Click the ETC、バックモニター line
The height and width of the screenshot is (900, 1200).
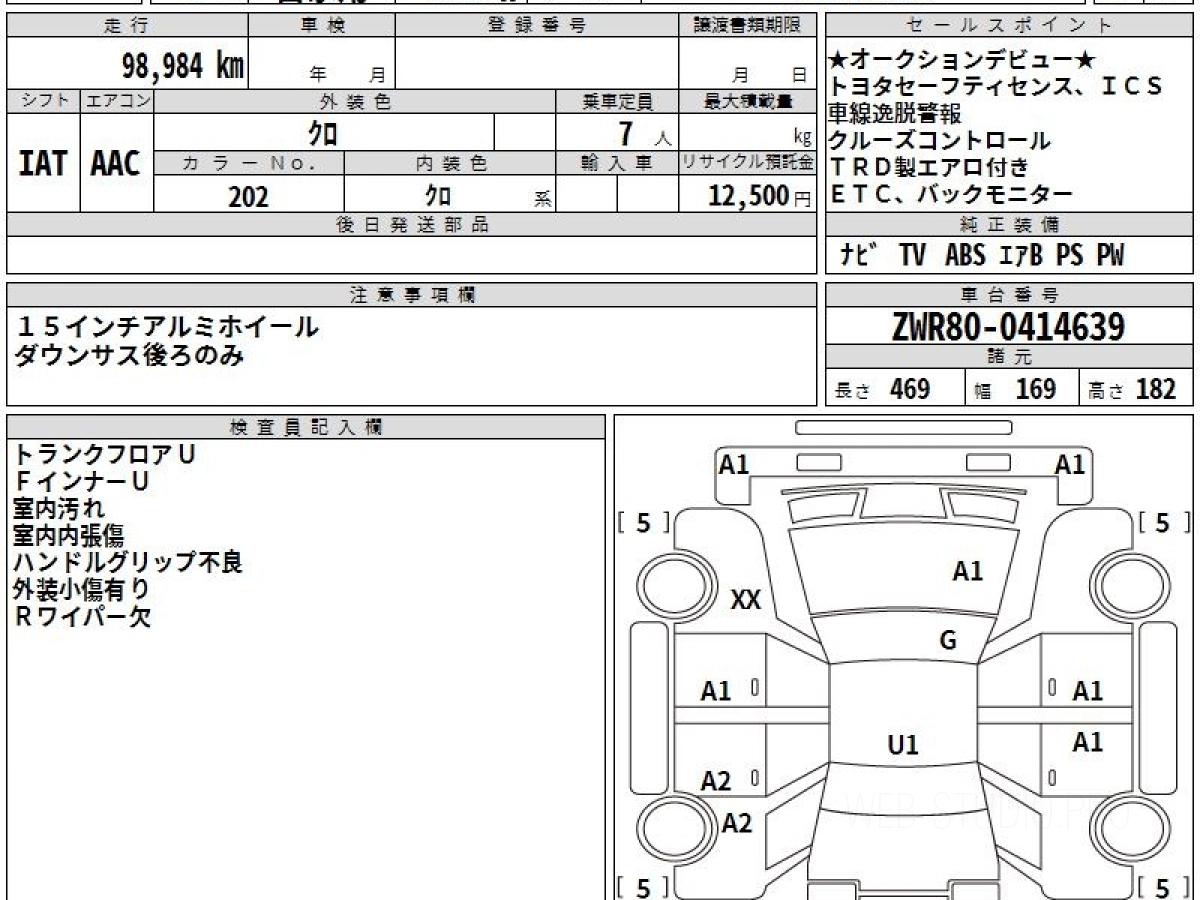(x=950, y=194)
